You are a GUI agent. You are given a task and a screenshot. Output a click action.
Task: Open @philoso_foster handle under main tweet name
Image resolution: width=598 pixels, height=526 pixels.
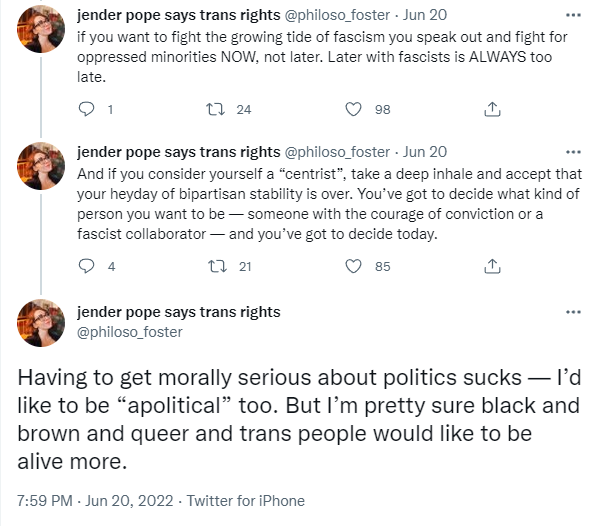(130, 332)
